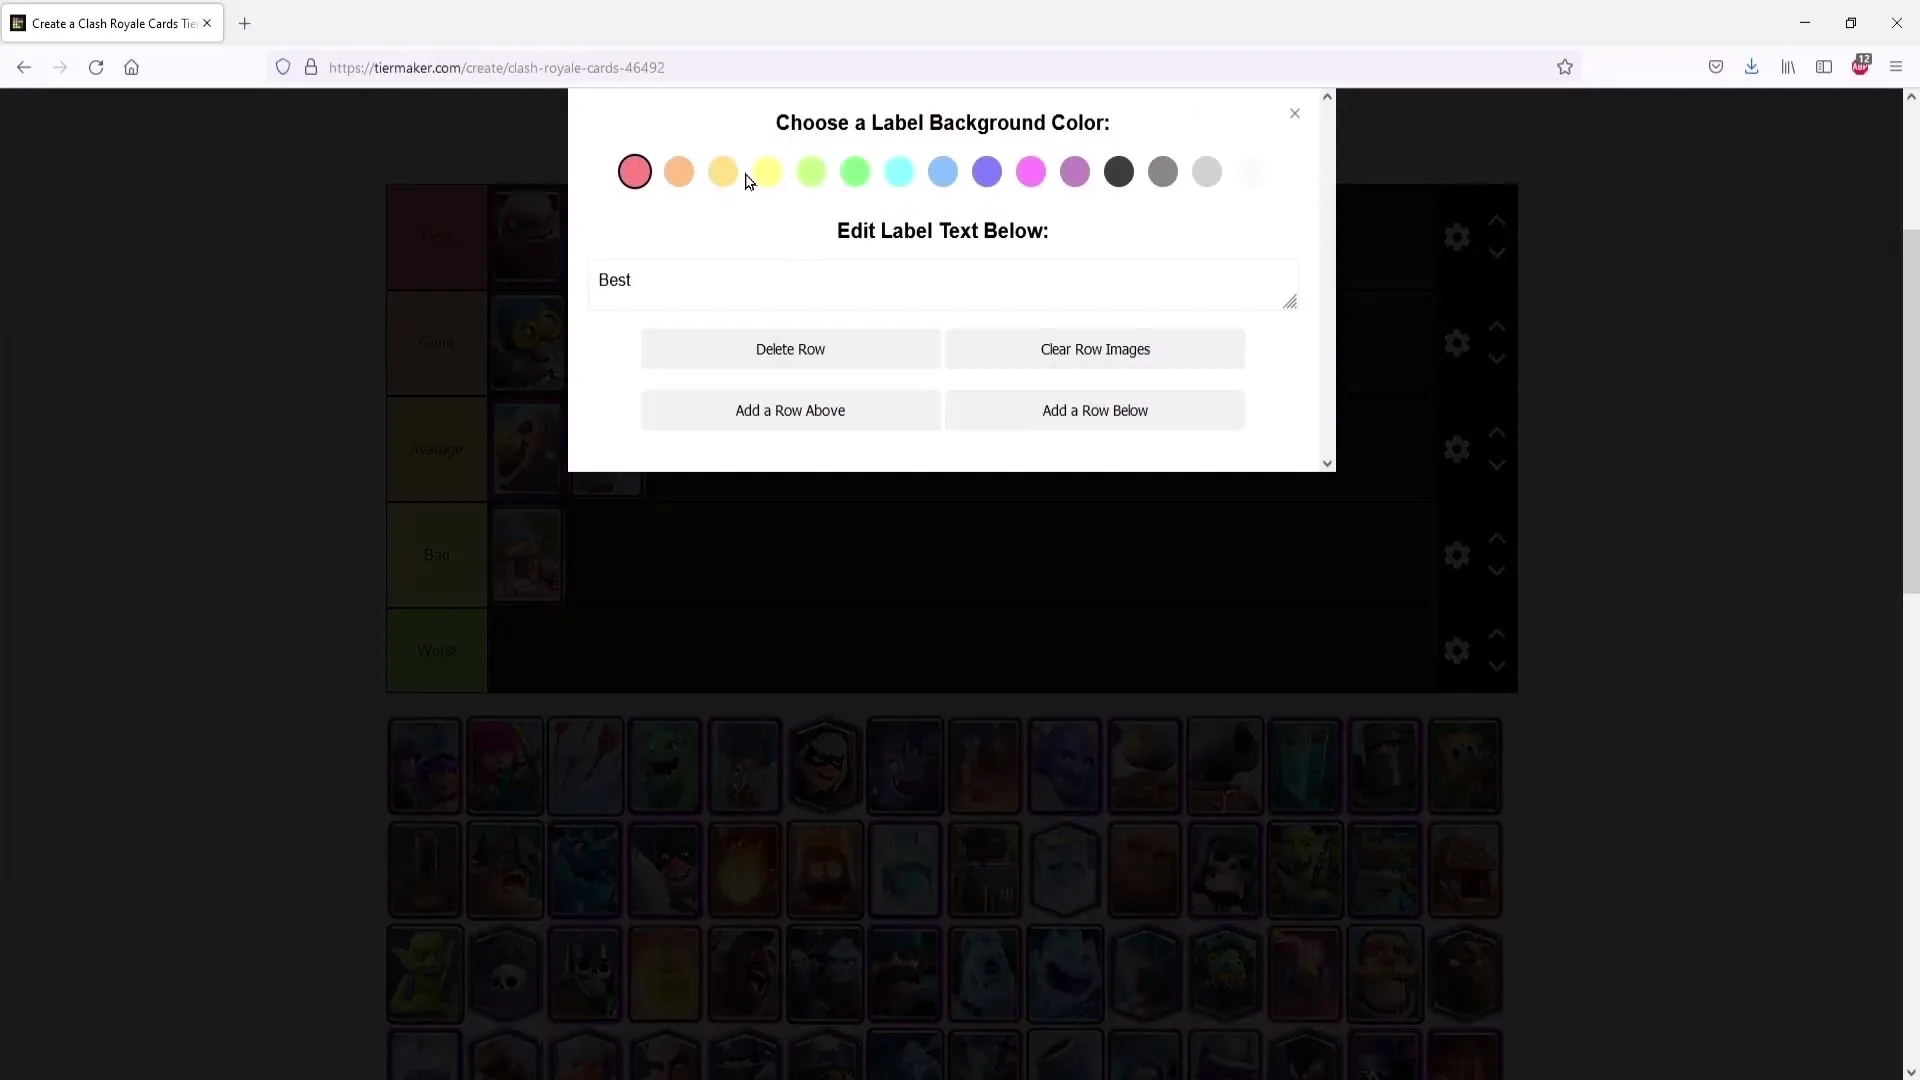Click the settings gear for Bad row
Screen dimensions: 1920x1080
(x=1460, y=555)
